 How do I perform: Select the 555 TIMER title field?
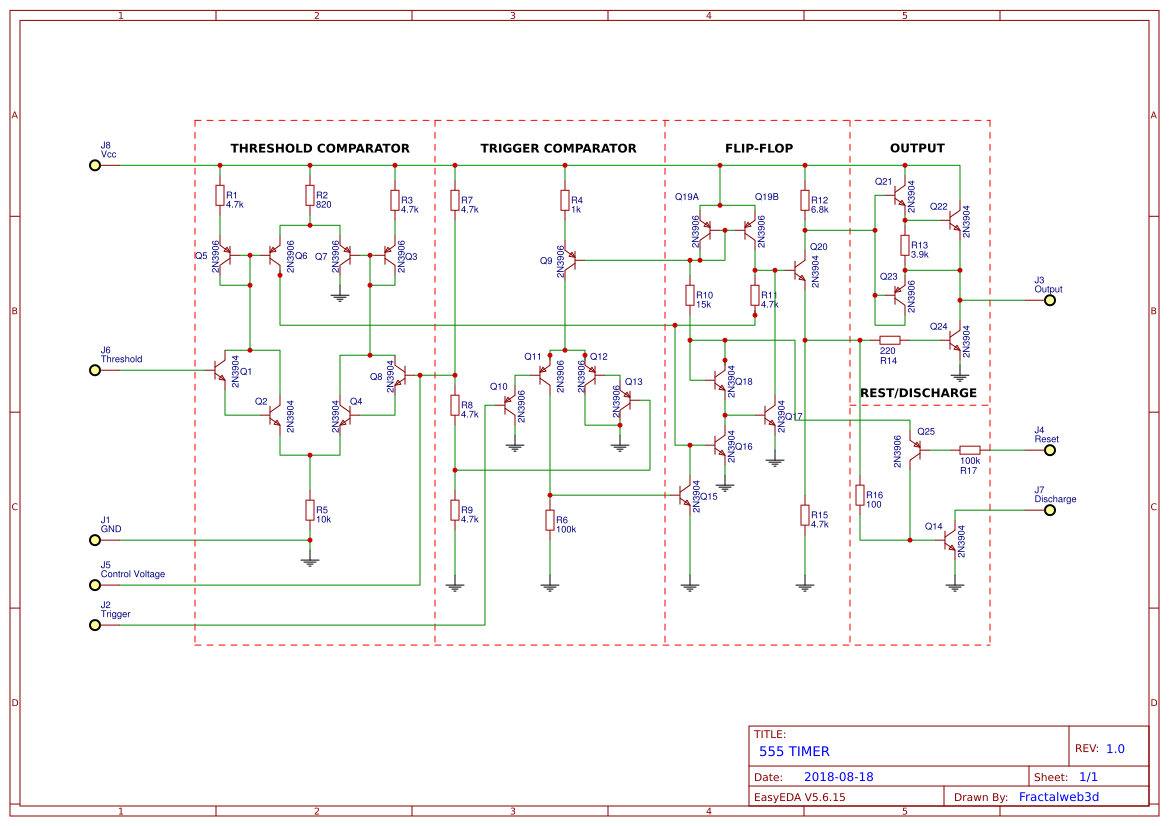coord(794,751)
